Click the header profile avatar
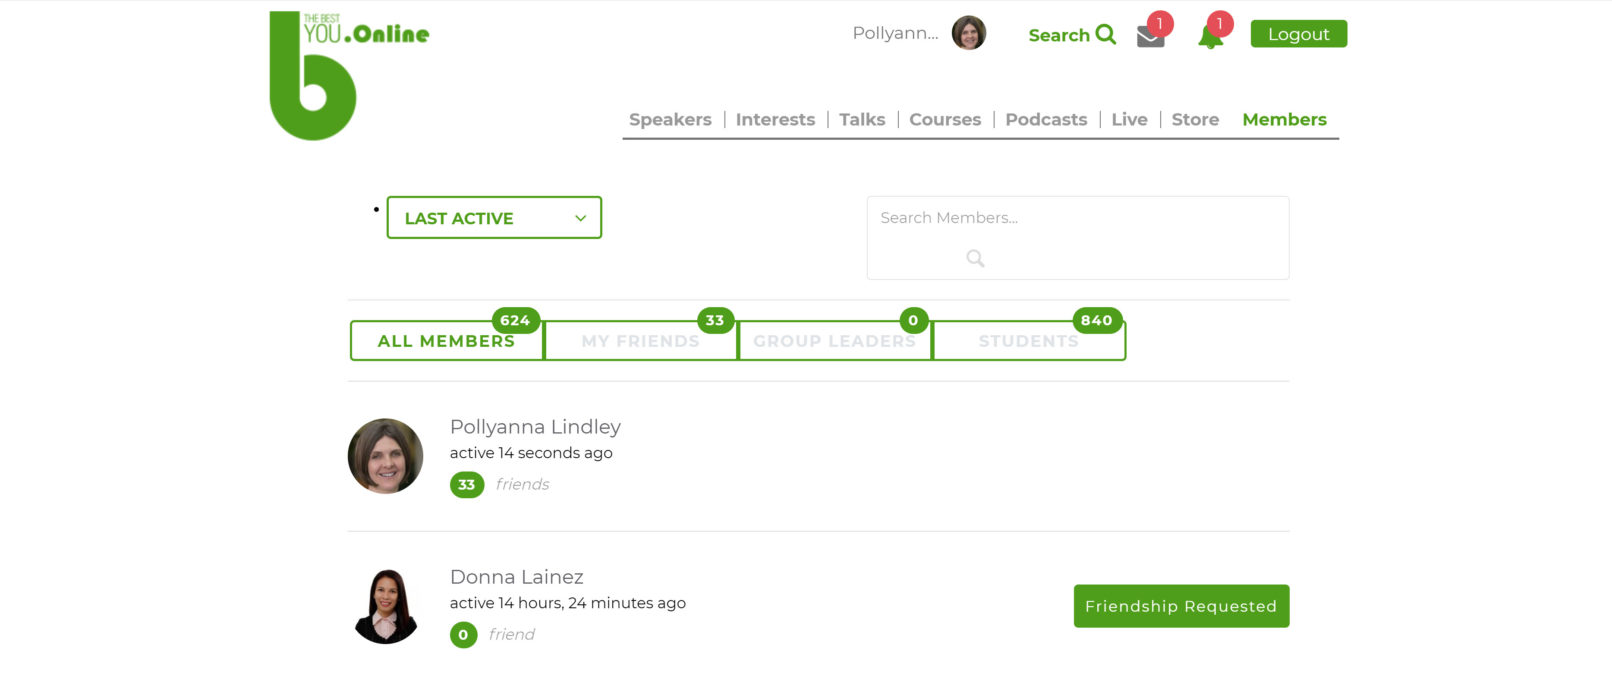This screenshot has height=679, width=1612. (x=968, y=33)
